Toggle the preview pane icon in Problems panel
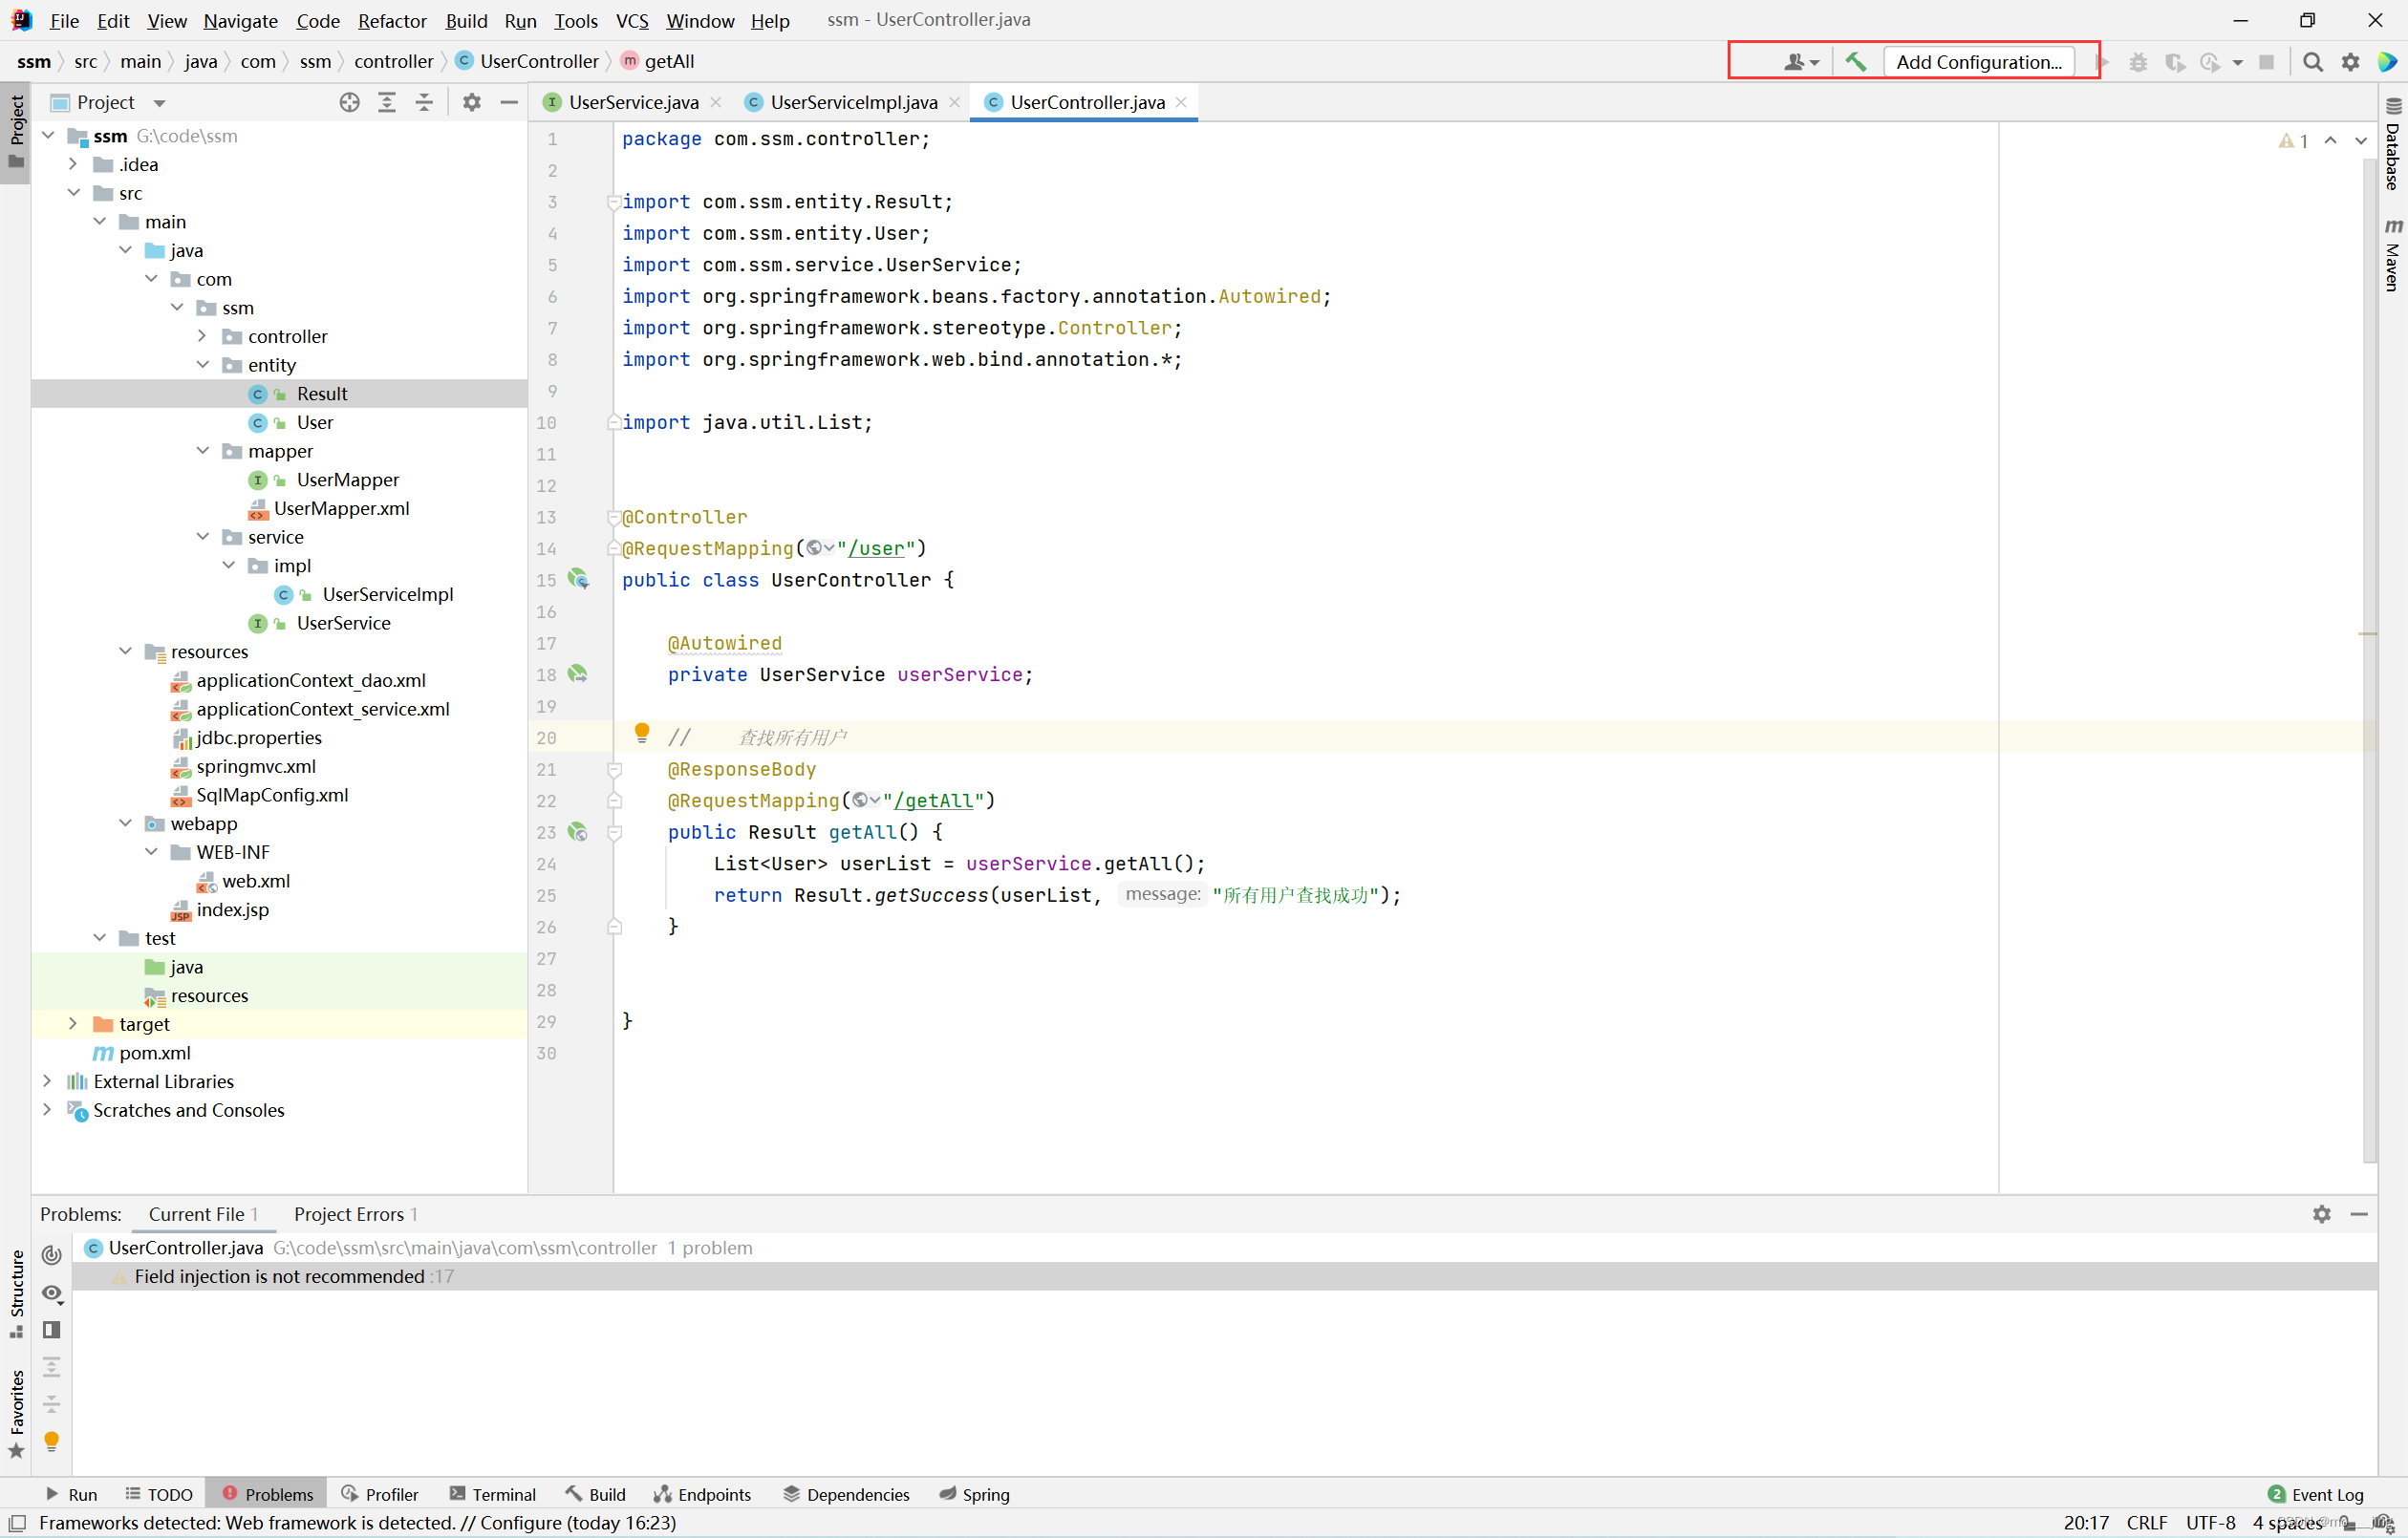Image resolution: width=2408 pixels, height=1538 pixels. coord(52,1330)
